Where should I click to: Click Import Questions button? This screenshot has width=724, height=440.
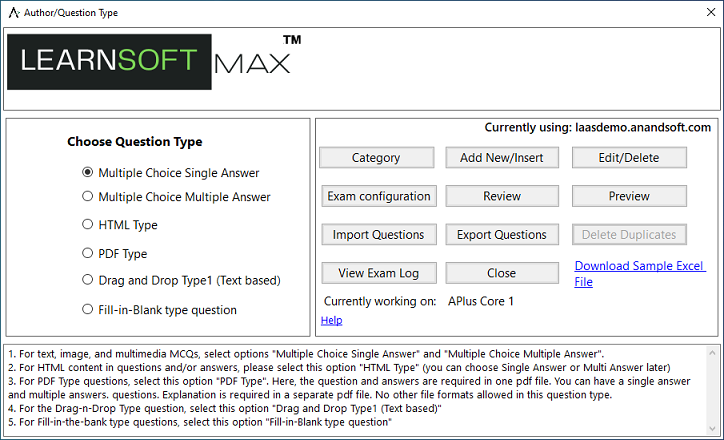(x=378, y=235)
